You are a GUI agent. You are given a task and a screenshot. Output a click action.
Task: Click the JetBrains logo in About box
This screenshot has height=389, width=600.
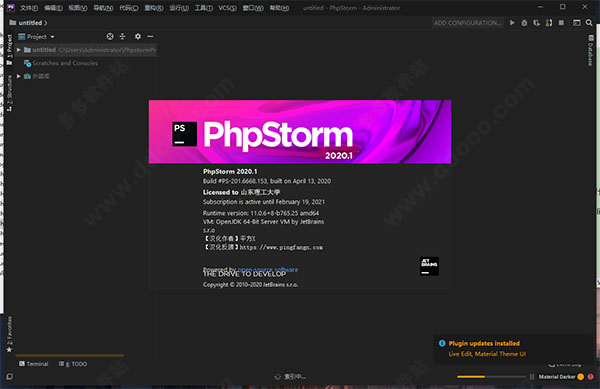[429, 266]
